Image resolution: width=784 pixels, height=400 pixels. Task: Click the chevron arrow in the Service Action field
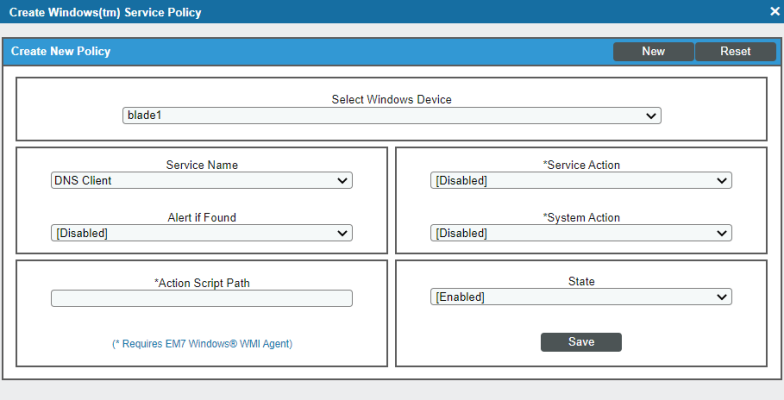pyautogui.click(x=722, y=181)
